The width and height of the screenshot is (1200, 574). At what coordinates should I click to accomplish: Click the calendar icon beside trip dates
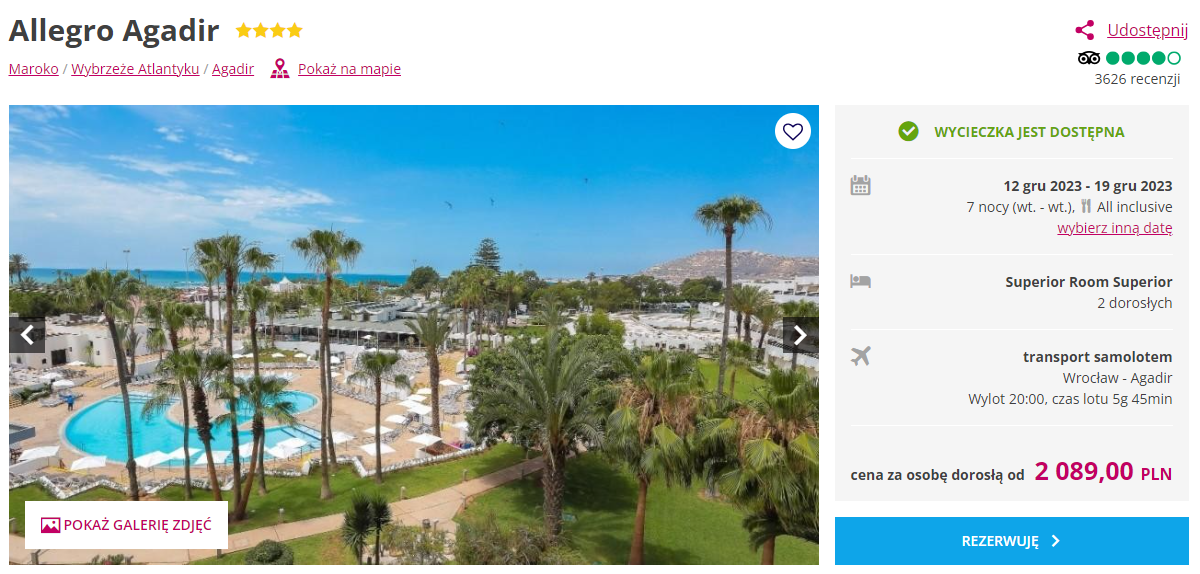860,185
